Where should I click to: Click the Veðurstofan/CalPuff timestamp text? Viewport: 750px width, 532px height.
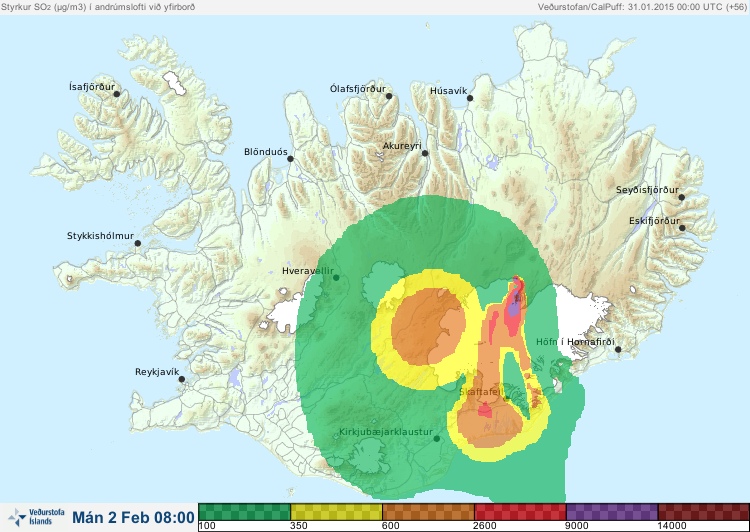642,7
